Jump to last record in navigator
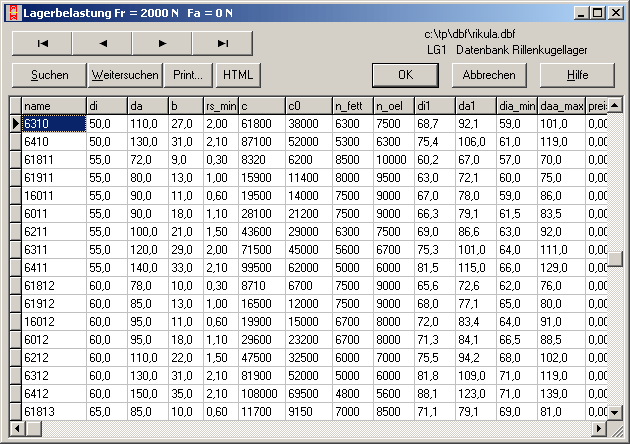The image size is (630, 444). 222,43
